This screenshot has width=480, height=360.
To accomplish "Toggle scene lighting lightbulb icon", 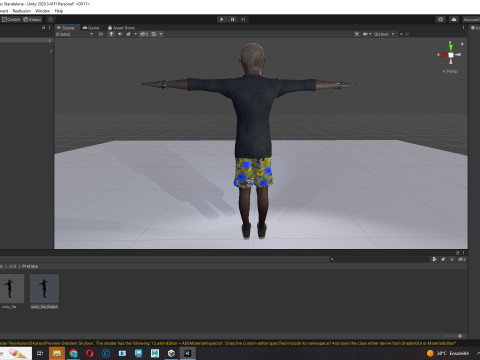I will [111, 34].
